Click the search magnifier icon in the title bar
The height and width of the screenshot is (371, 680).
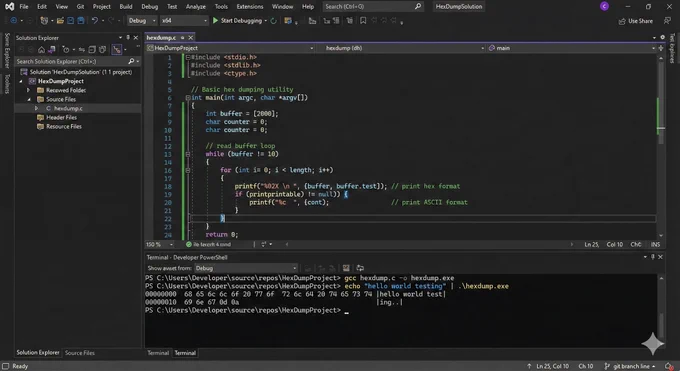coord(418,7)
